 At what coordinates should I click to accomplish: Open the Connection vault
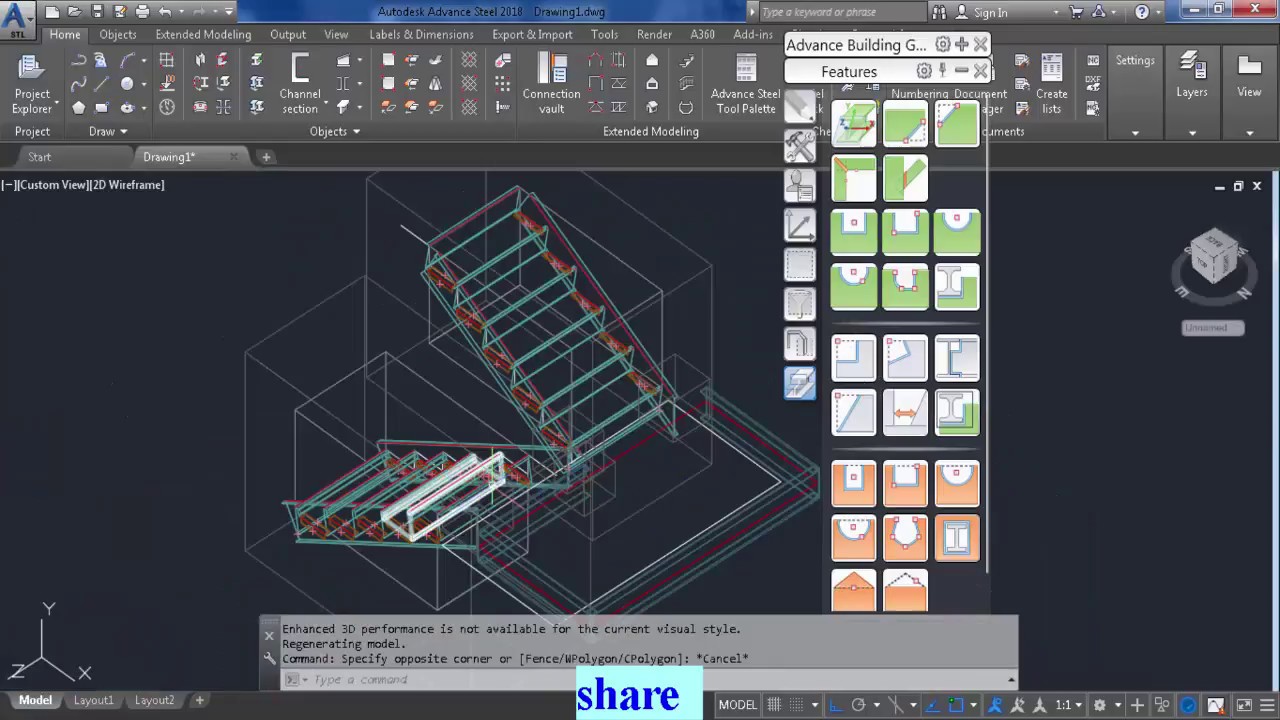pos(551,83)
